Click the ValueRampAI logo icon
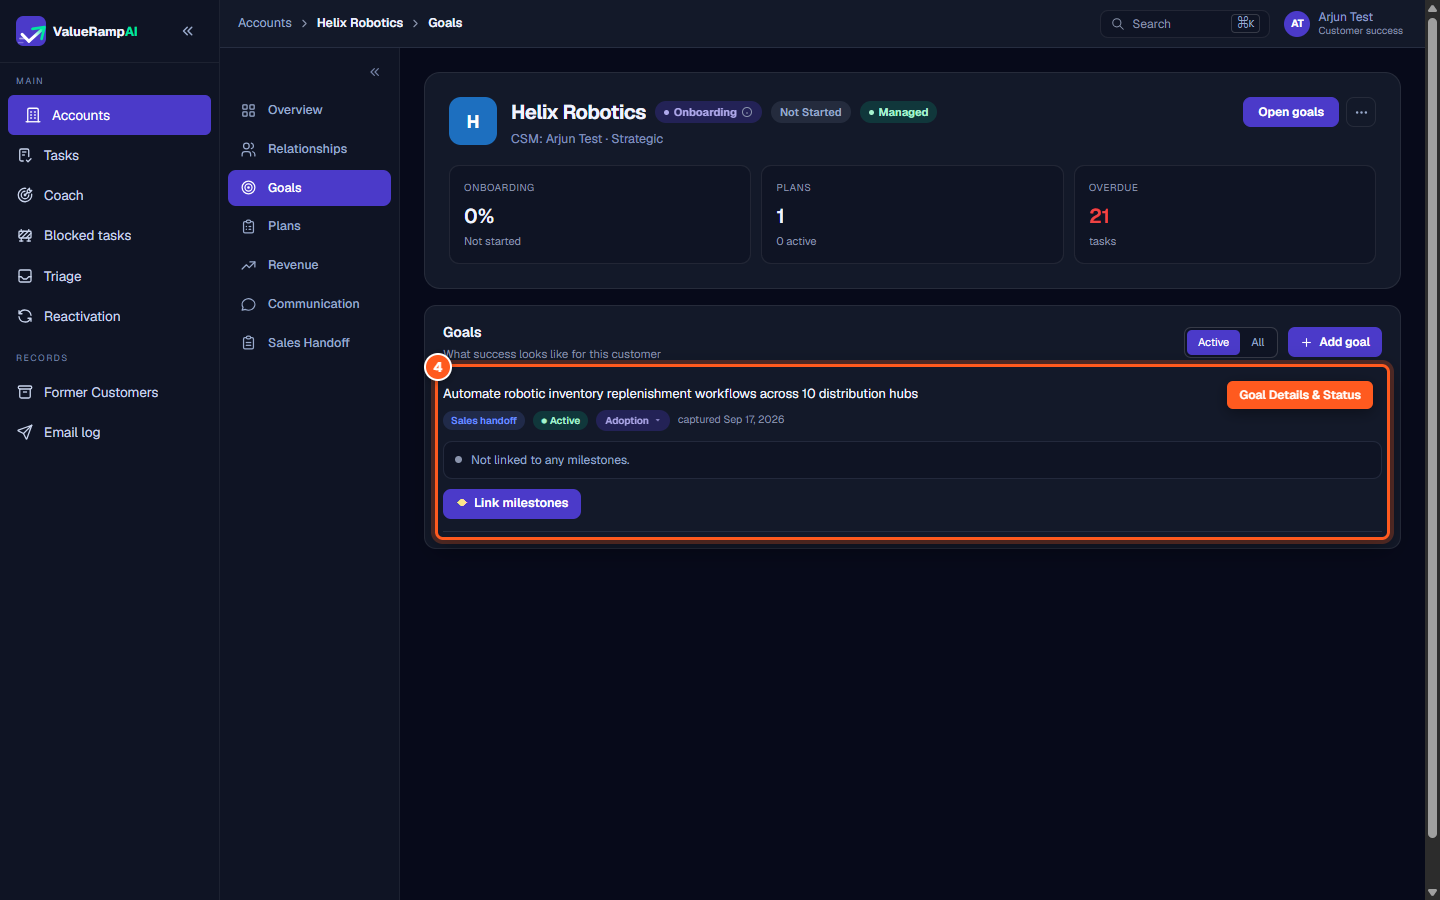The image size is (1440, 900). (31, 31)
